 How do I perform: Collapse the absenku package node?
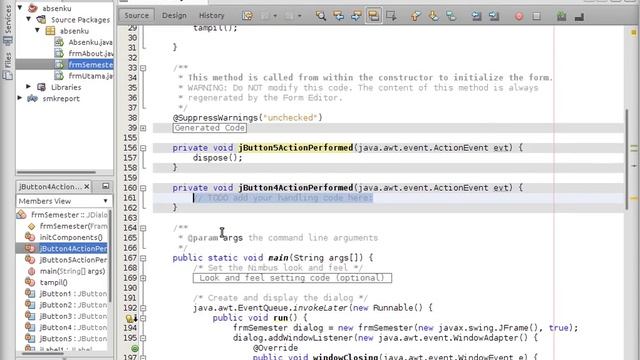[37, 30]
